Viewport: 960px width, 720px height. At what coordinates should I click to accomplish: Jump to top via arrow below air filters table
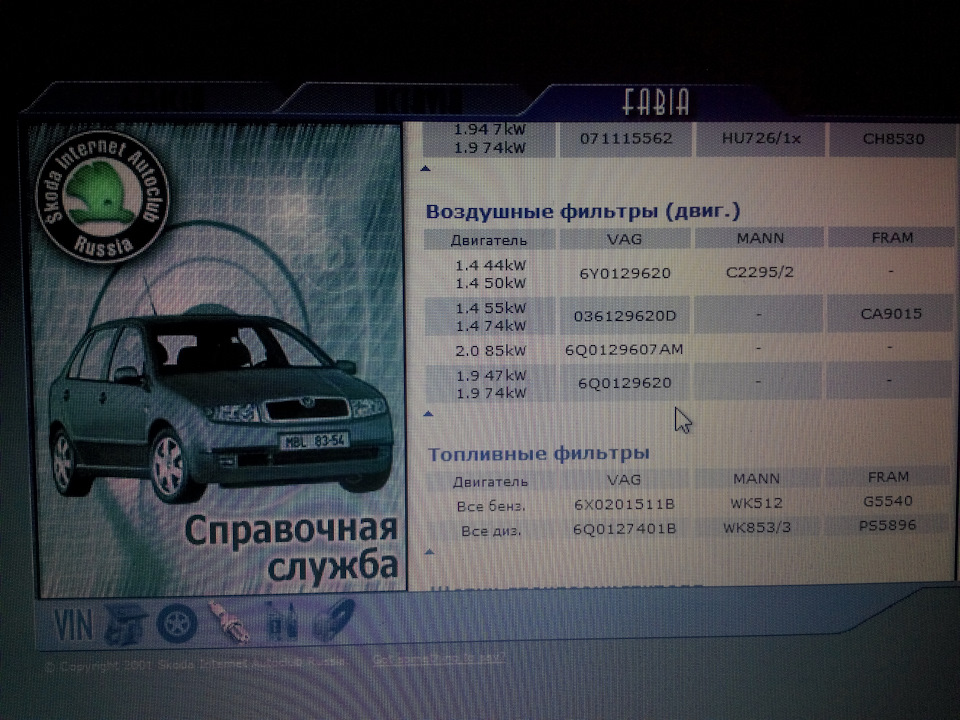(429, 414)
